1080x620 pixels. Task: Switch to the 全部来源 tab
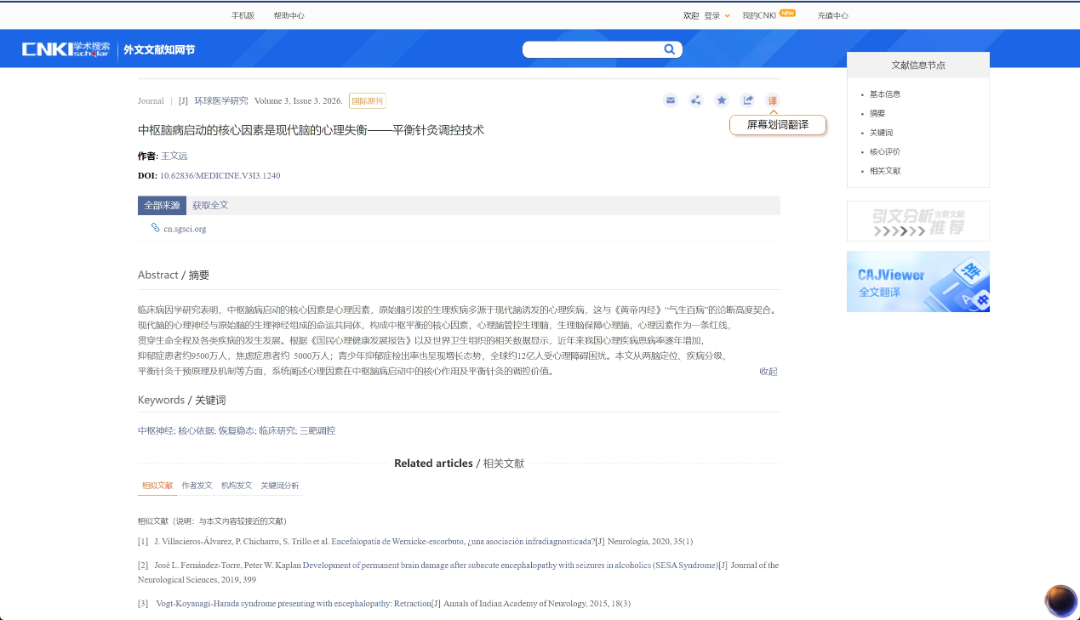[162, 205]
